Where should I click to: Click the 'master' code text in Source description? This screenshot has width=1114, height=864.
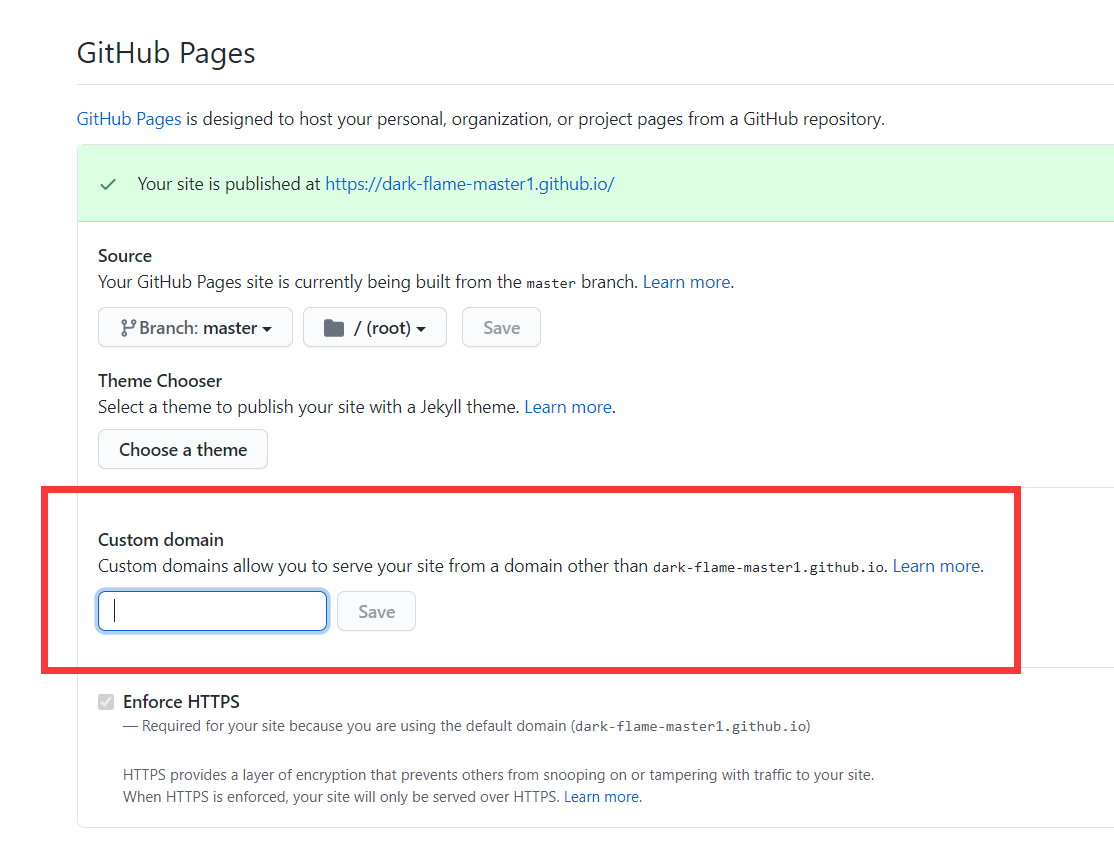(551, 284)
